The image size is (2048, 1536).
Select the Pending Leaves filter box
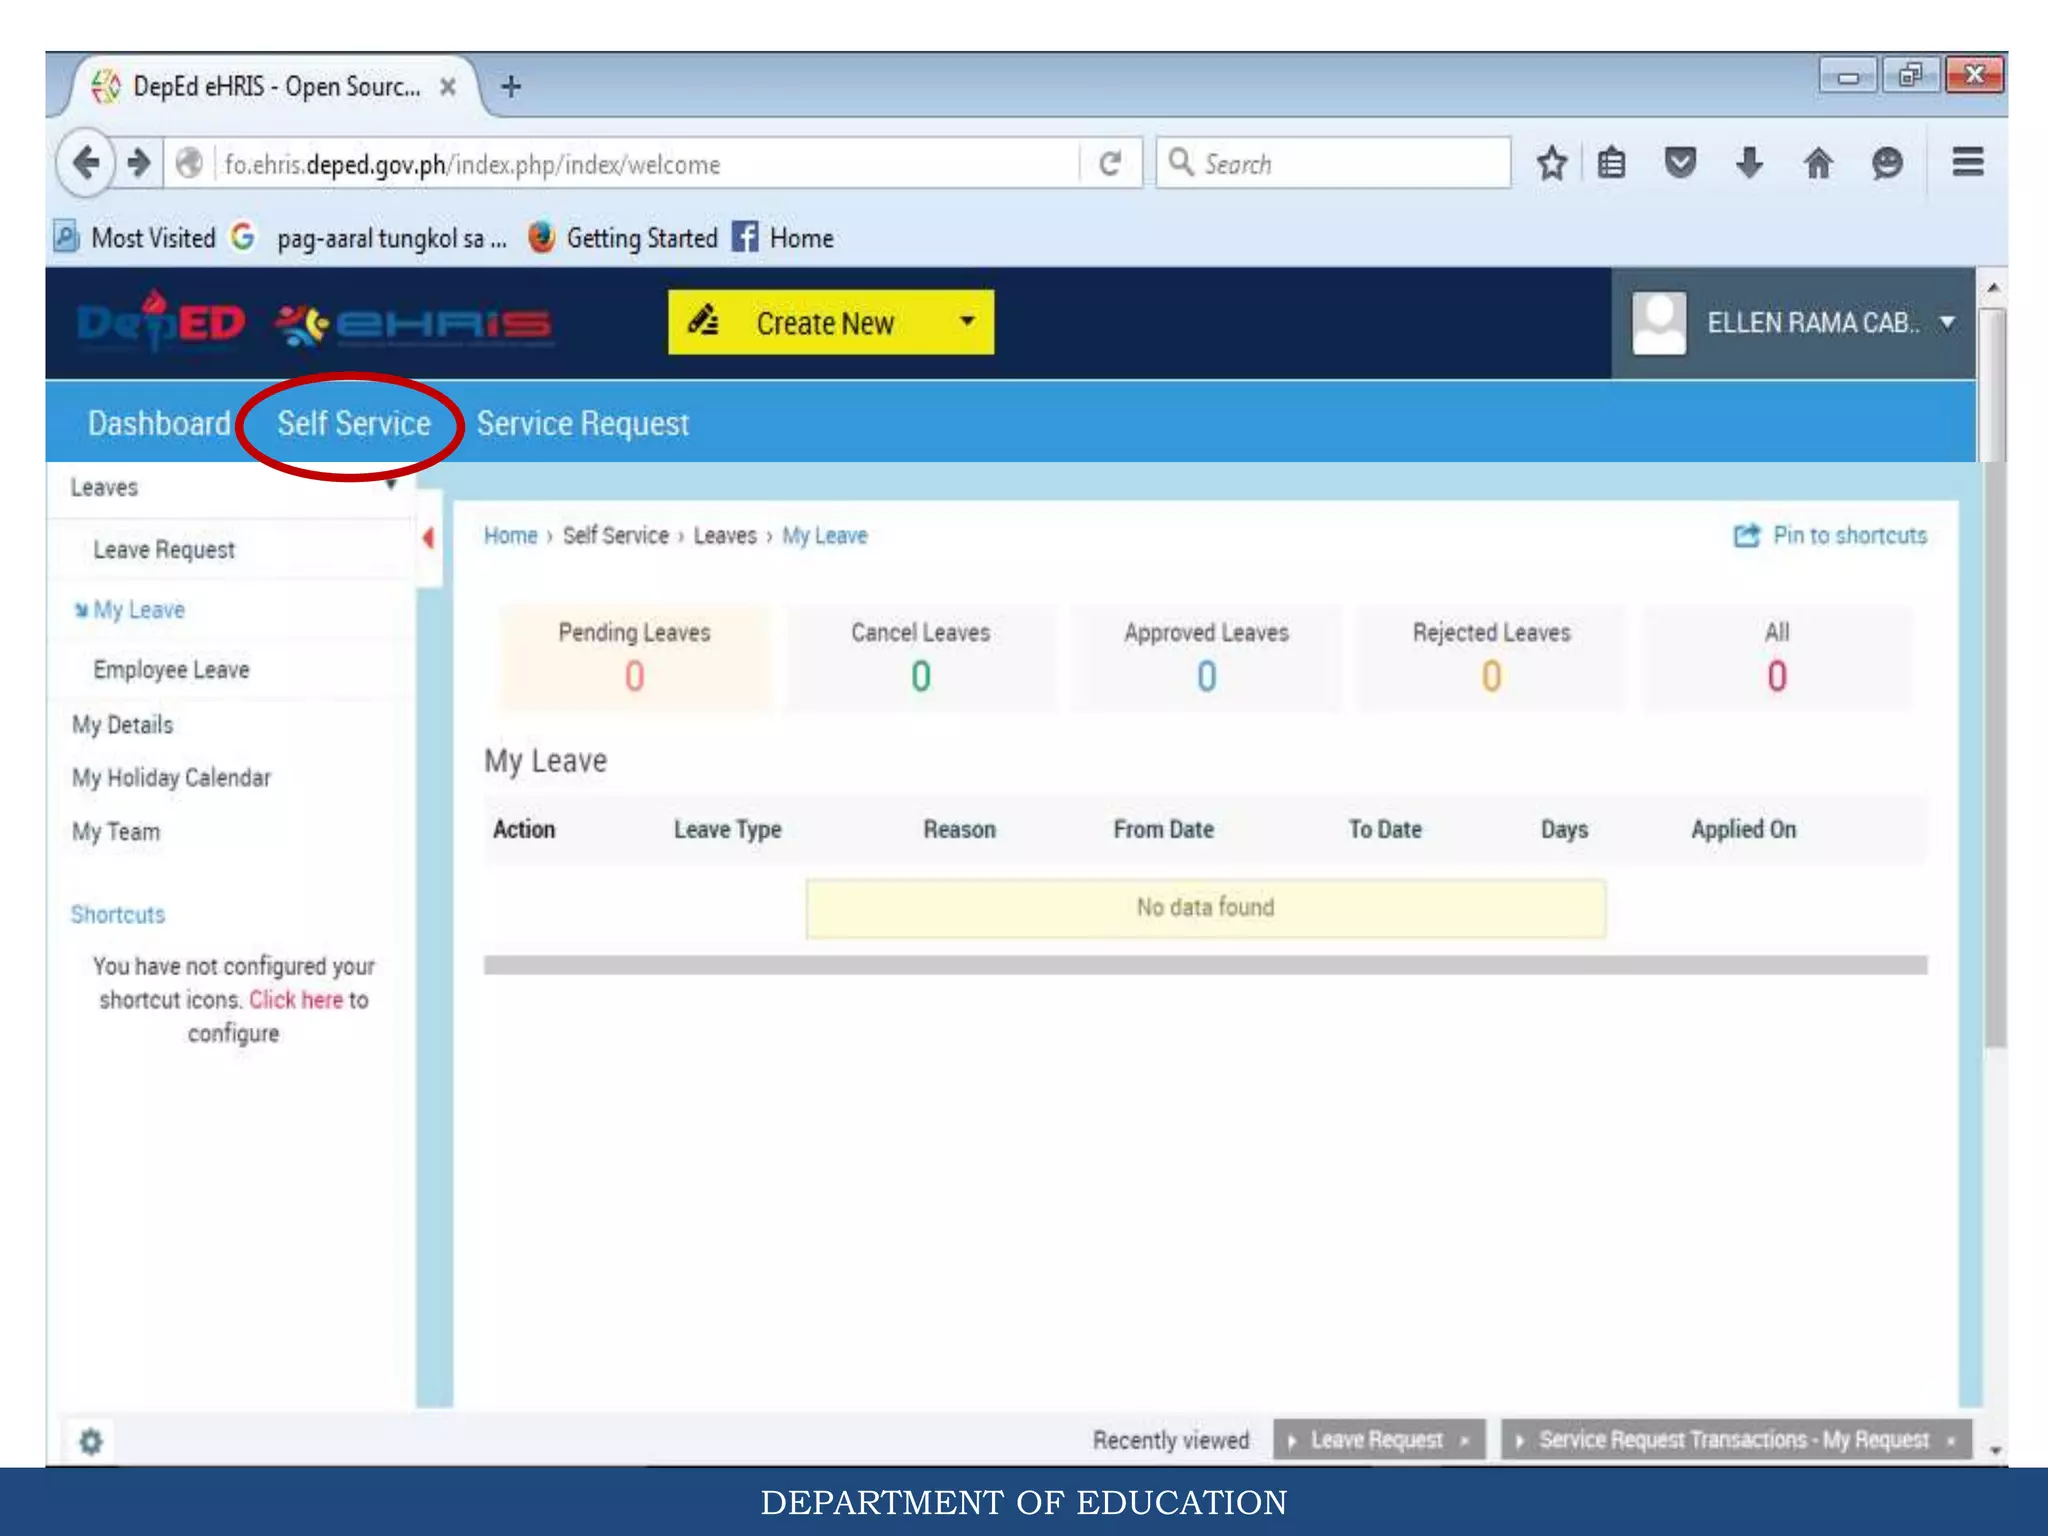(634, 657)
